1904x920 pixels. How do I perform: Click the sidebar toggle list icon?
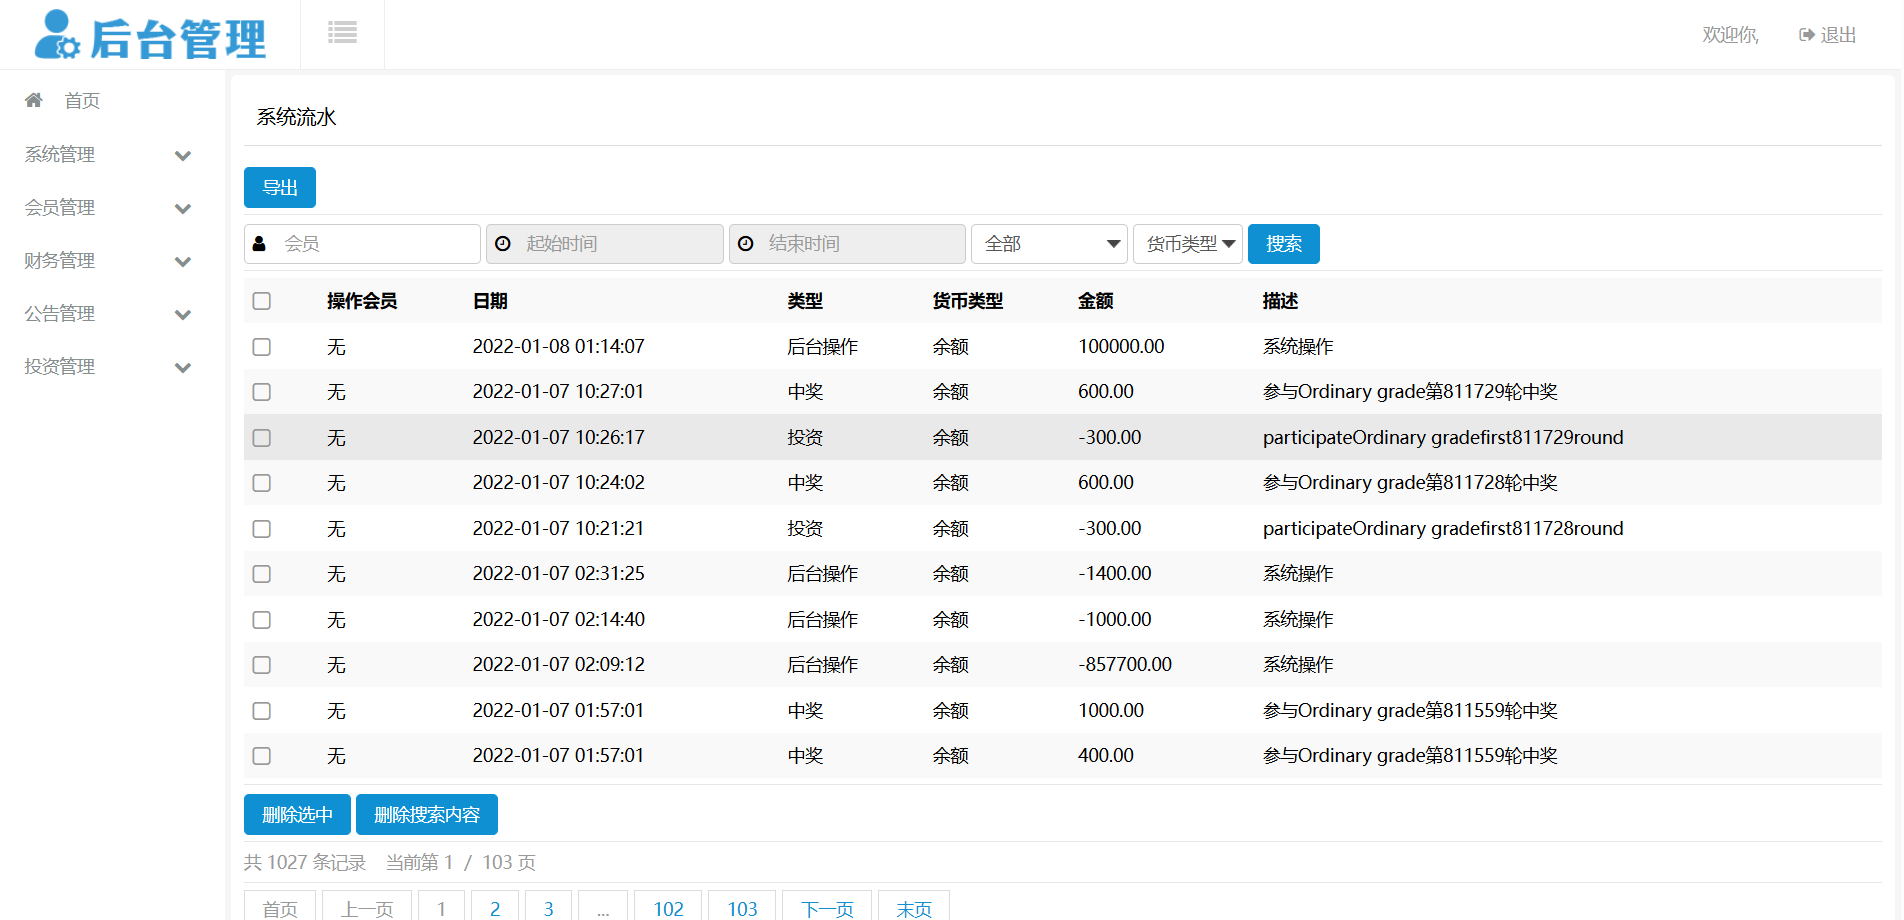click(342, 33)
